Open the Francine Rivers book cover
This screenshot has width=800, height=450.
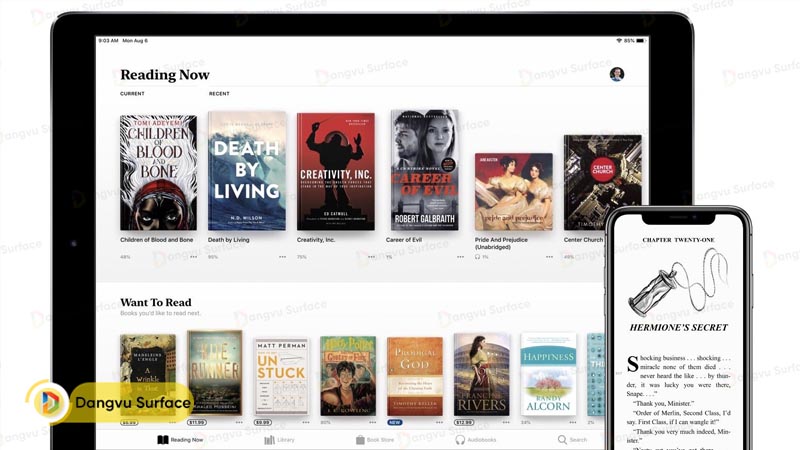point(482,374)
